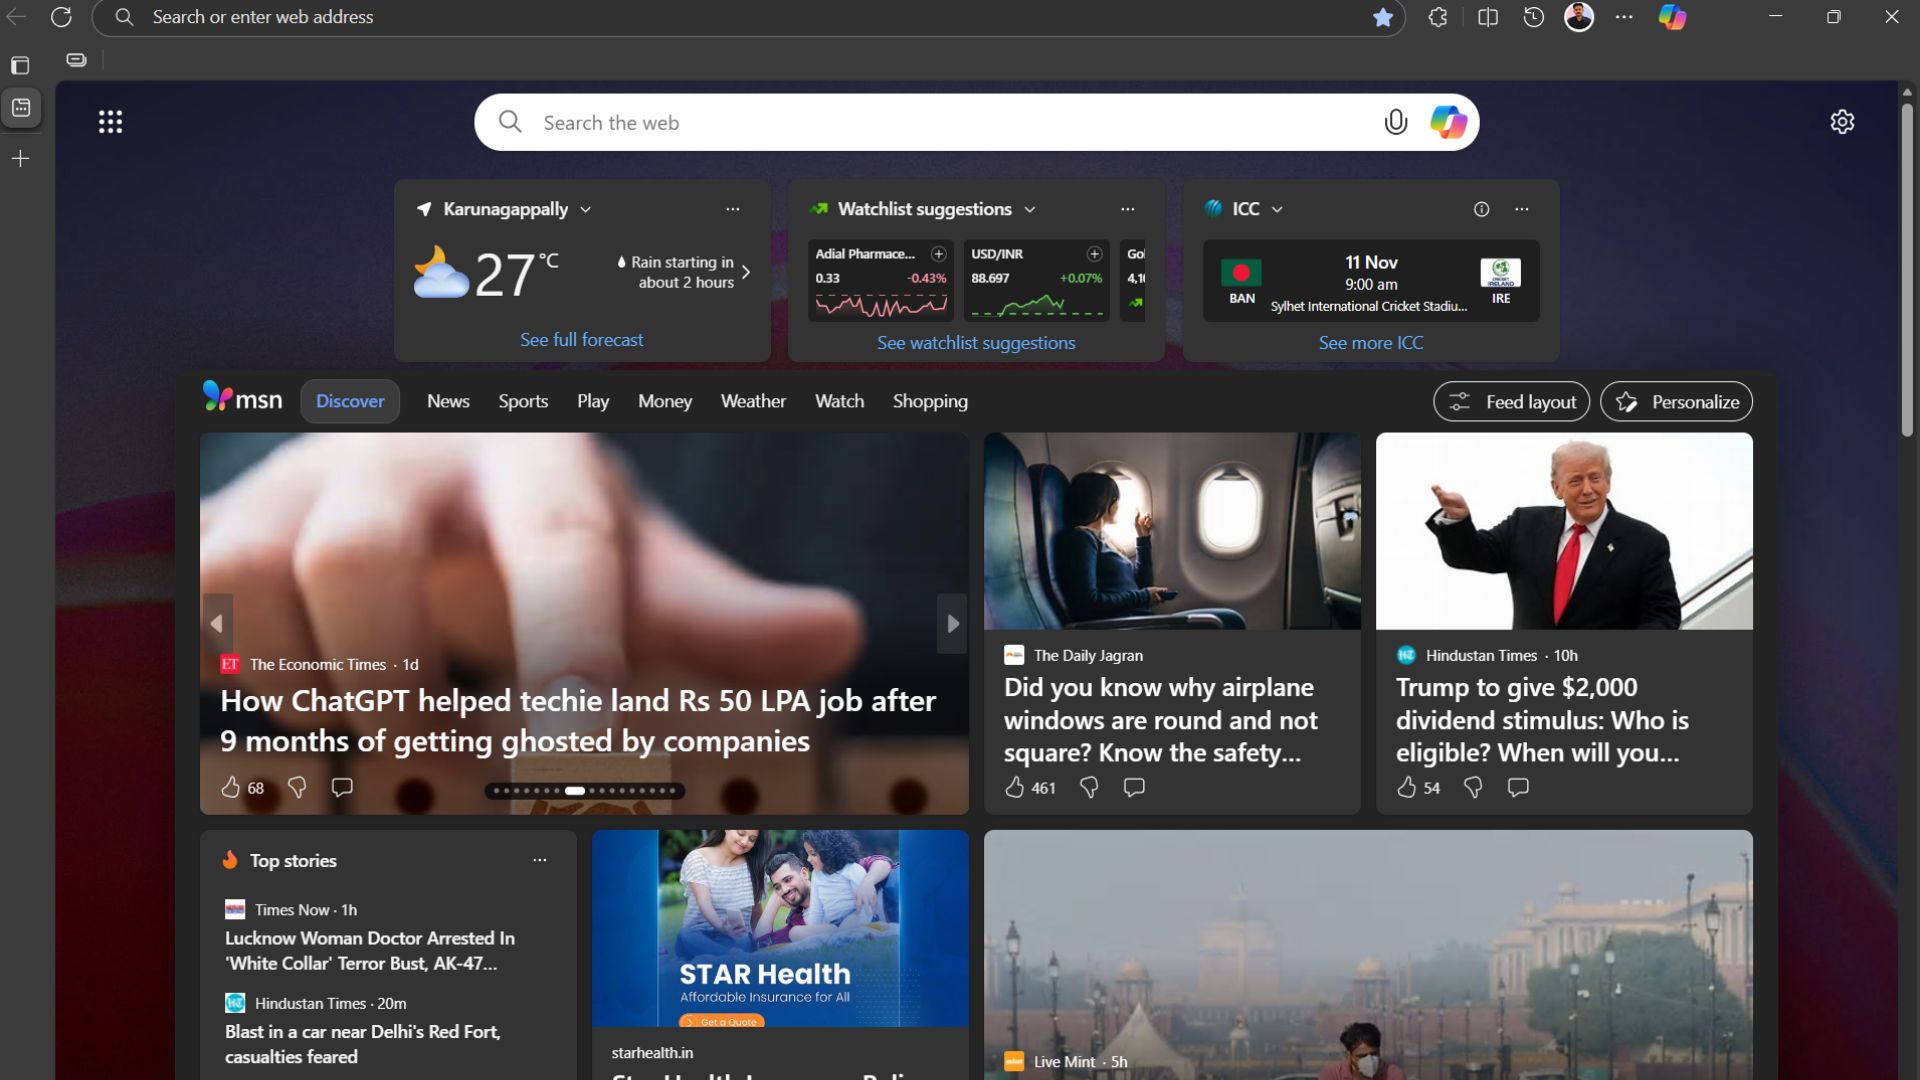Open the BAN vs IRE match card

click(x=1371, y=281)
